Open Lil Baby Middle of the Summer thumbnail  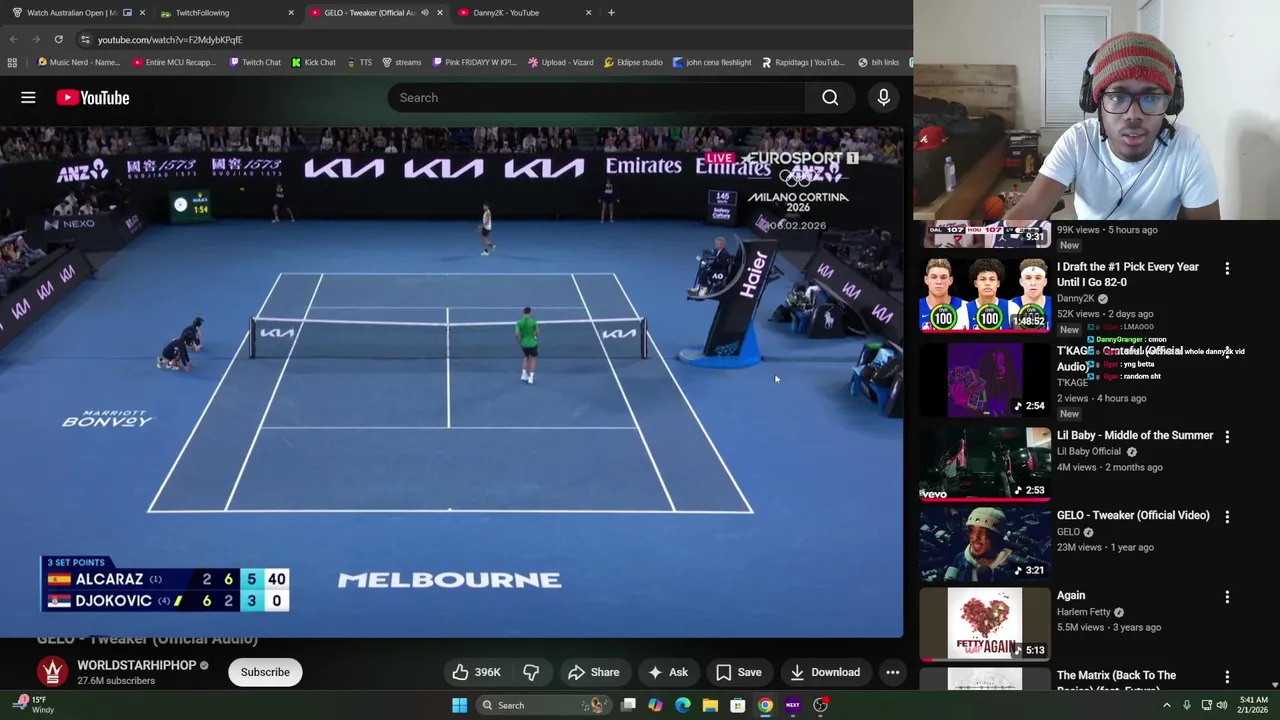[x=985, y=463]
